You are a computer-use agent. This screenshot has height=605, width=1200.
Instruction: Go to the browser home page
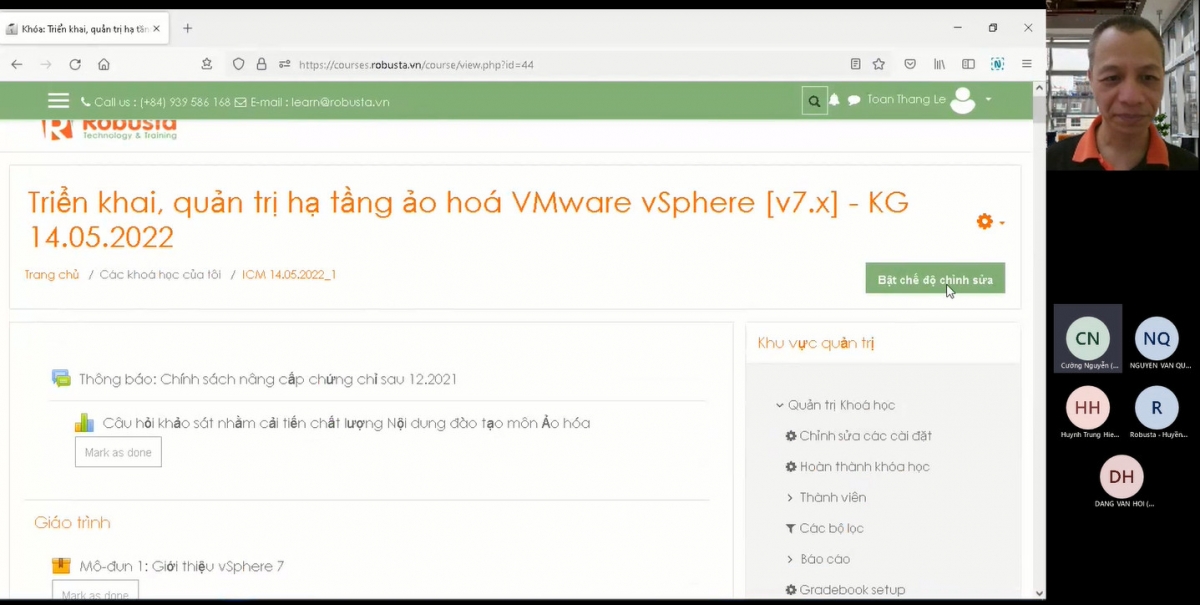click(104, 64)
